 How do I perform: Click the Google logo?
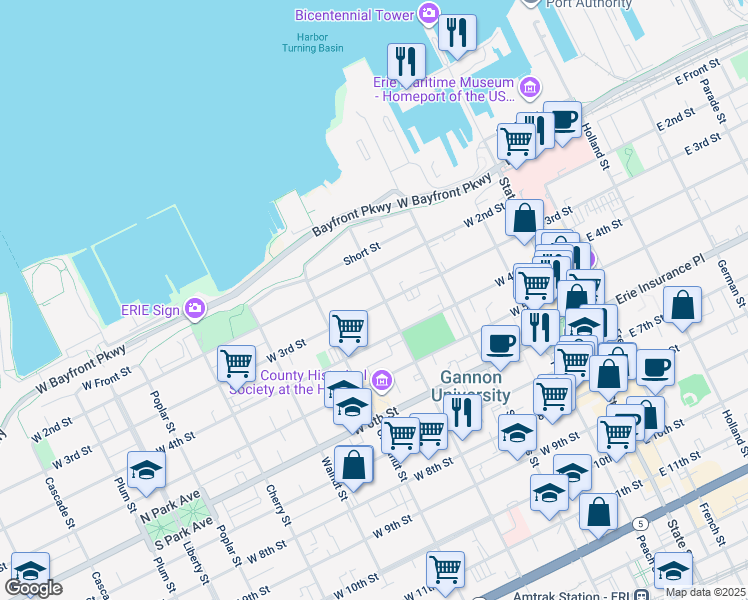[33, 588]
